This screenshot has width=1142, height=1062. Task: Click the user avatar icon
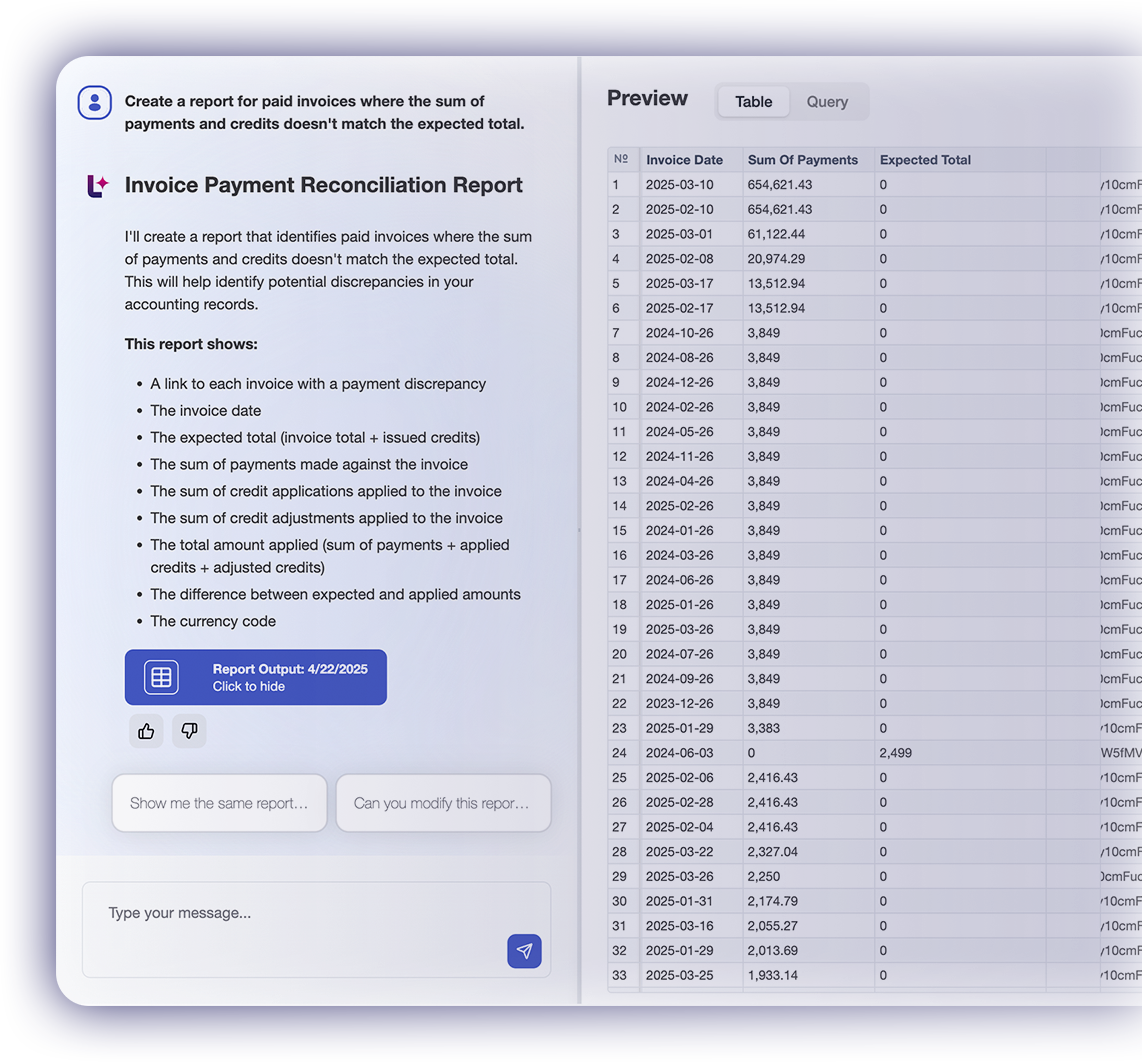pyautogui.click(x=95, y=102)
